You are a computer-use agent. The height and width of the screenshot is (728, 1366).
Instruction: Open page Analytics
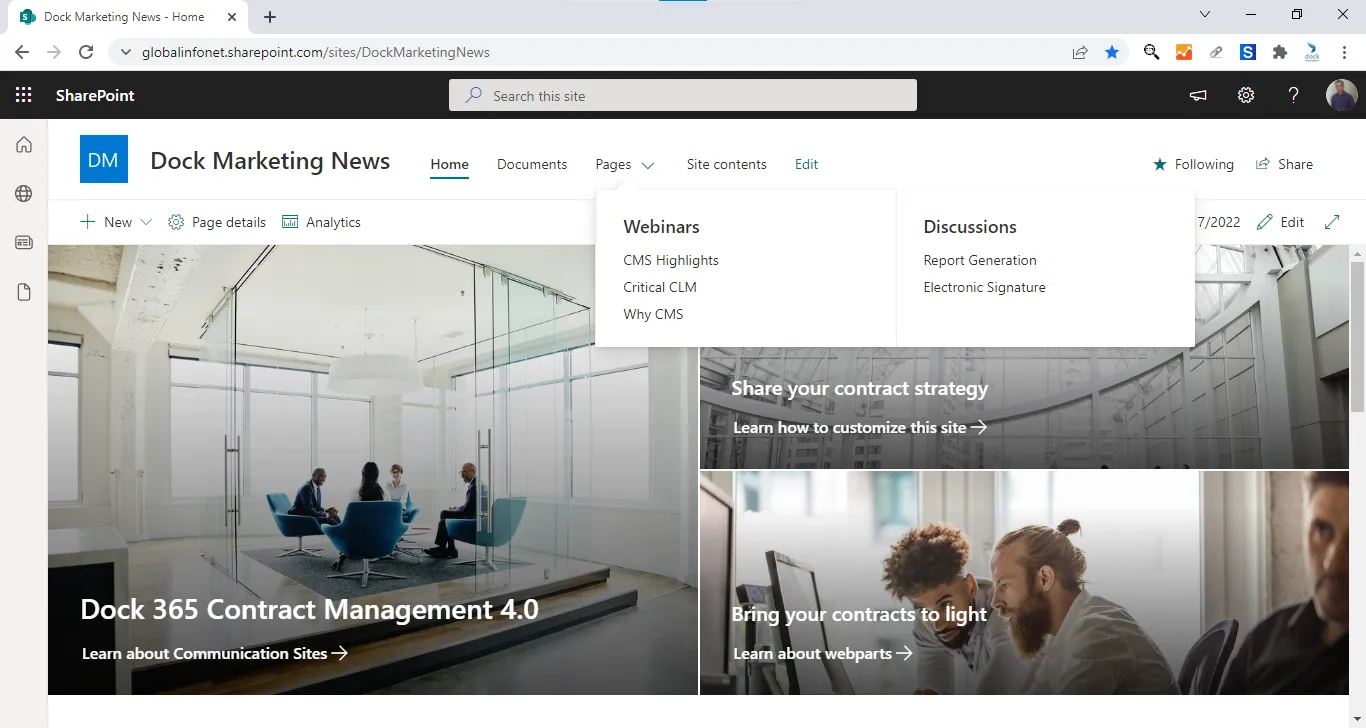coord(321,222)
